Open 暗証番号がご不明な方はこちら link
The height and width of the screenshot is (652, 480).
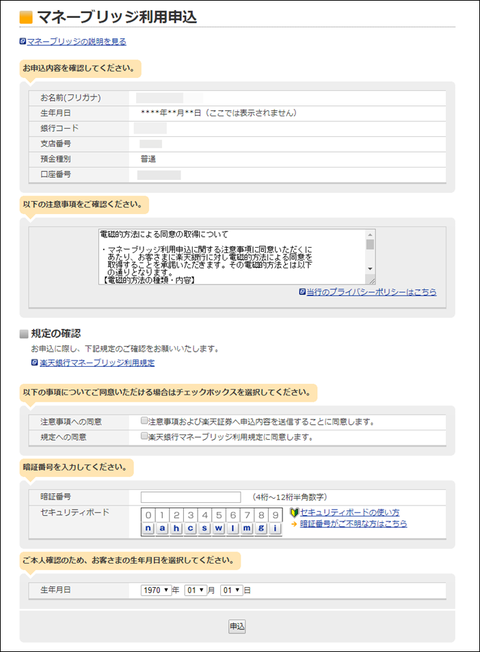354,524
